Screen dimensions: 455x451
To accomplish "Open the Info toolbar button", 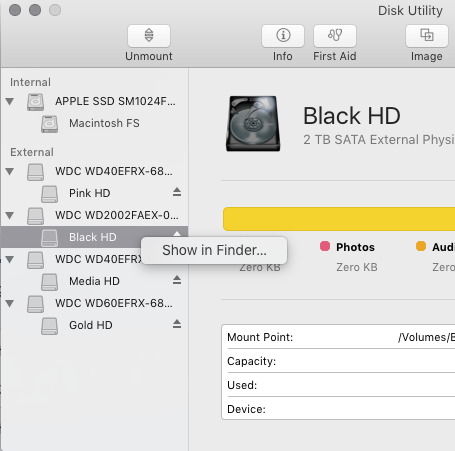I will (x=283, y=36).
